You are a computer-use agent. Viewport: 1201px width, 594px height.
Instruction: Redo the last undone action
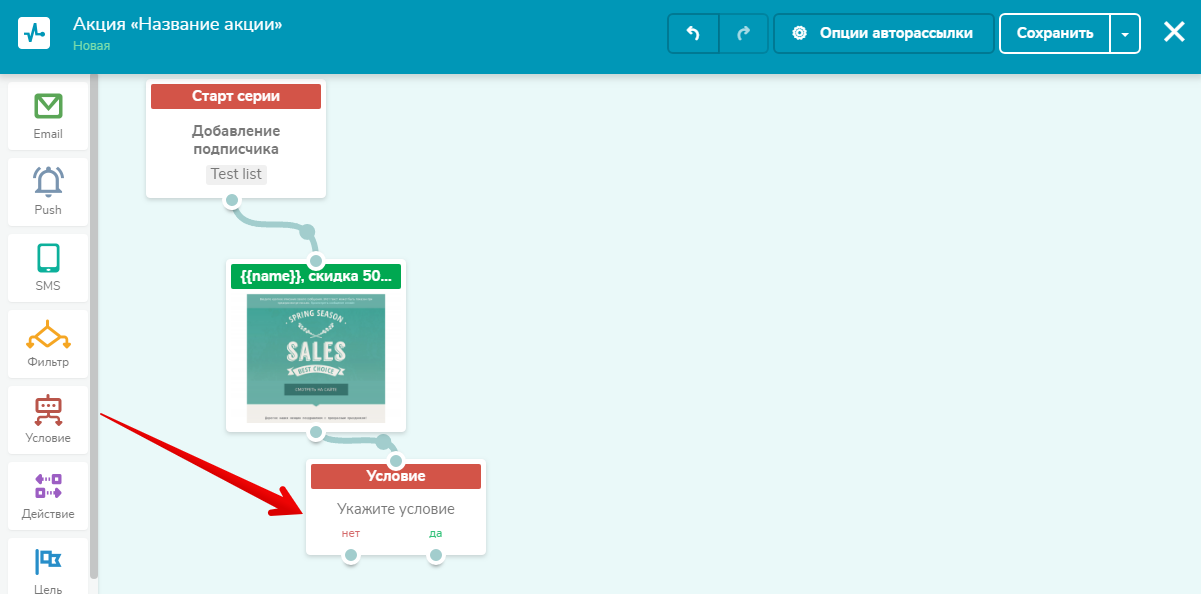[x=743, y=33]
